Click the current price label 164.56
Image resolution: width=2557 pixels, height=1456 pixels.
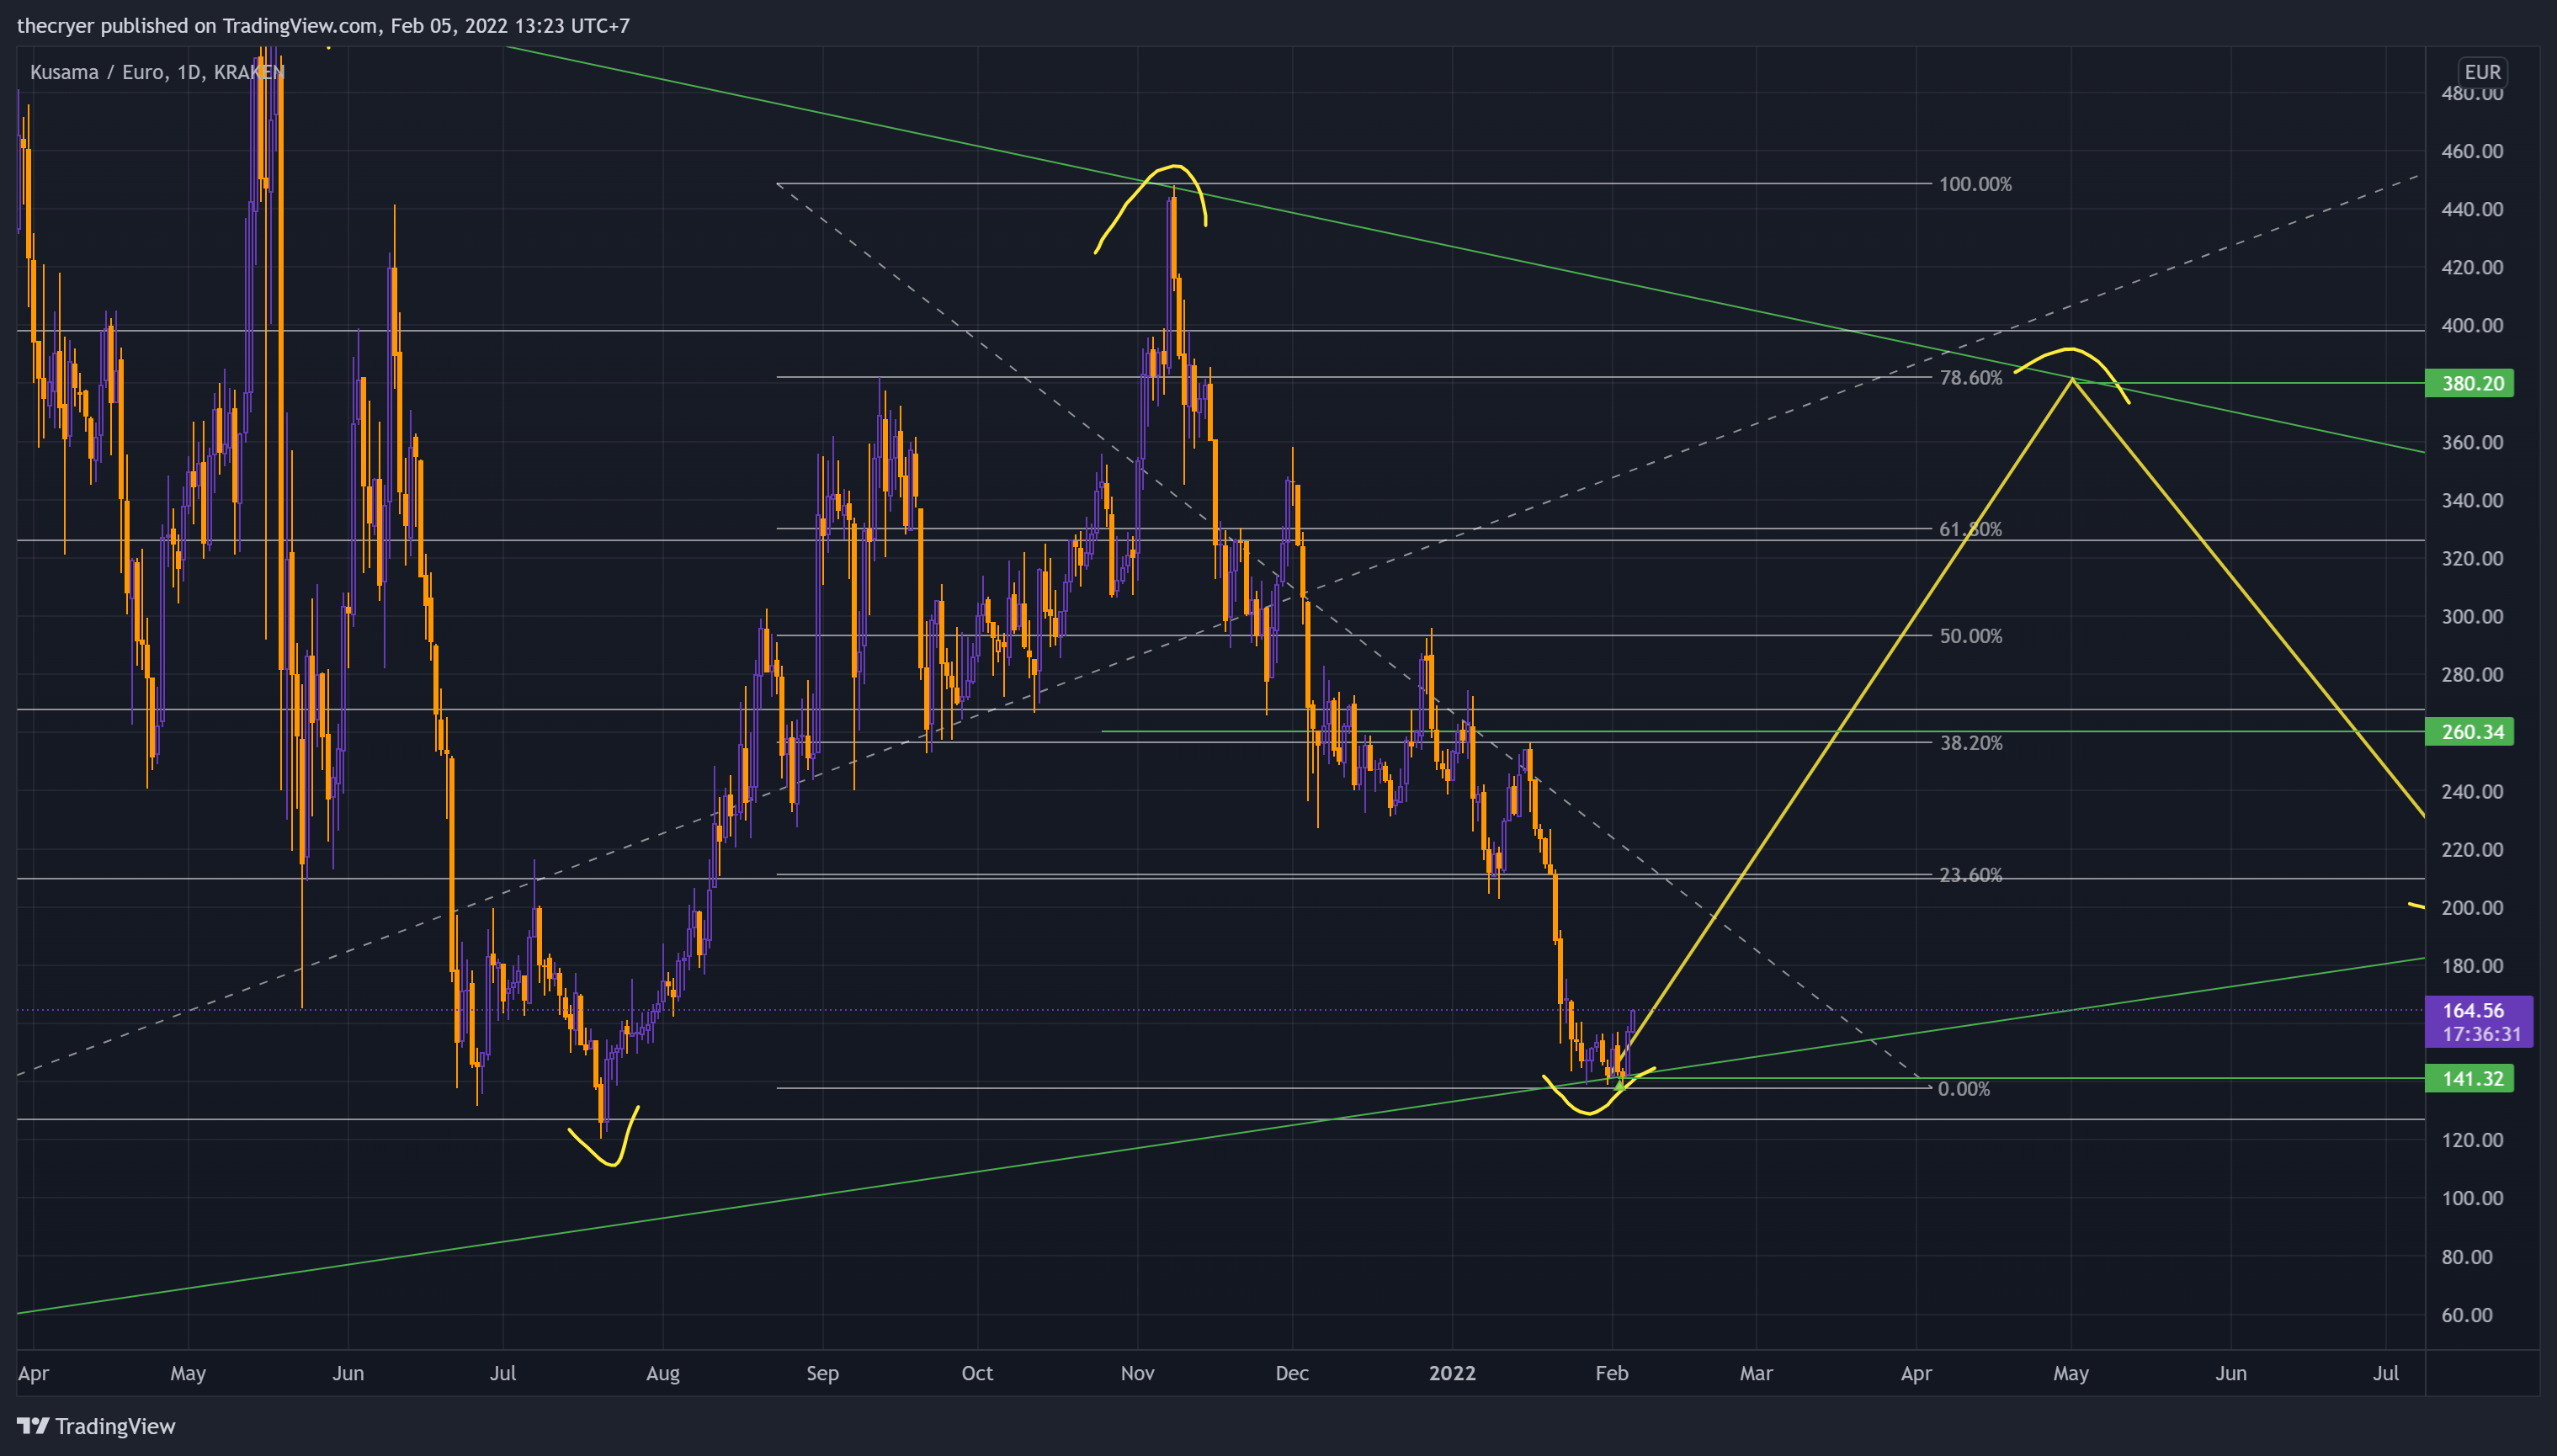click(x=2473, y=1011)
